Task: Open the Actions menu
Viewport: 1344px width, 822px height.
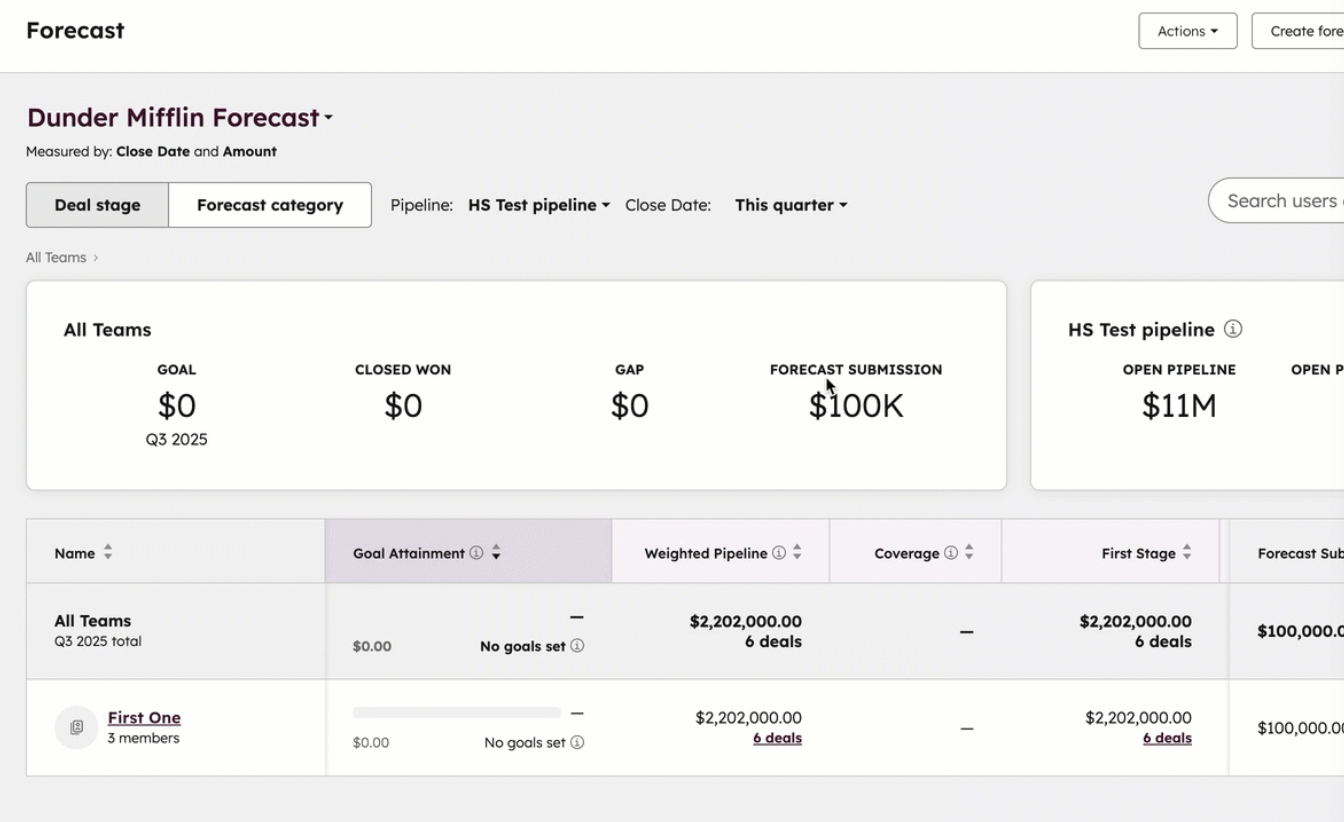Action: [x=1187, y=31]
